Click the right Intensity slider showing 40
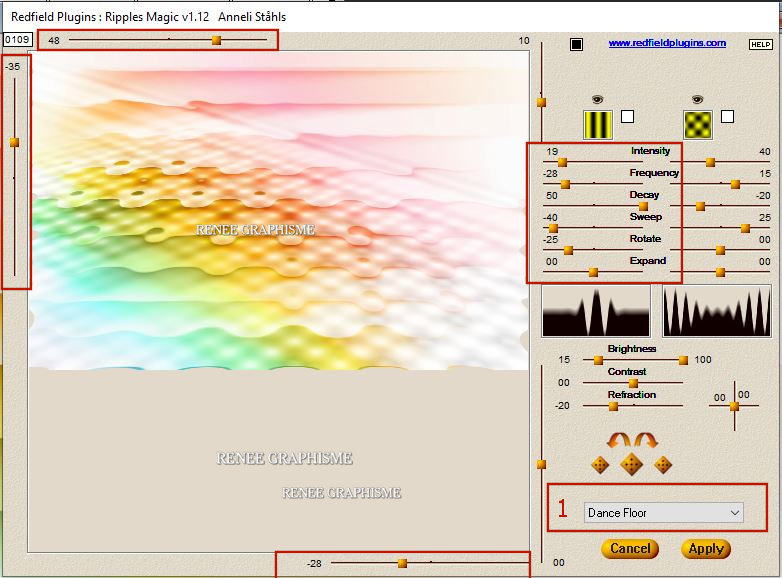782x578 pixels. tap(710, 162)
